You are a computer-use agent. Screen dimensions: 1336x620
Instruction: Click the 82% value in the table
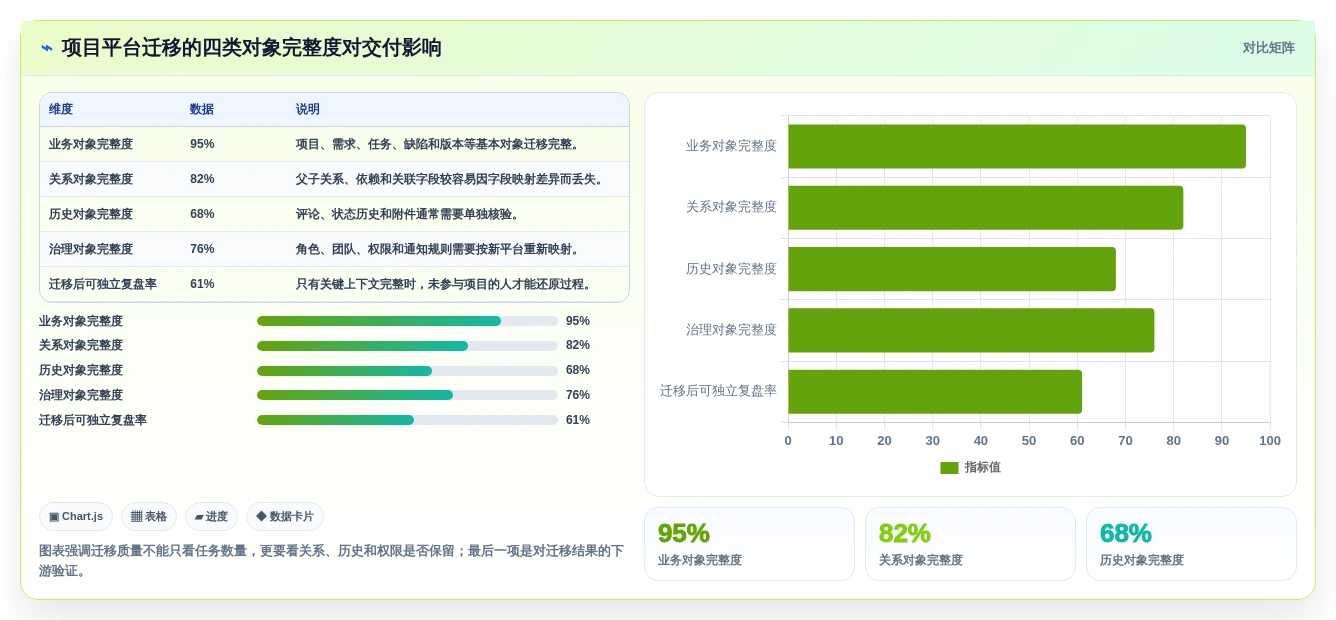202,179
